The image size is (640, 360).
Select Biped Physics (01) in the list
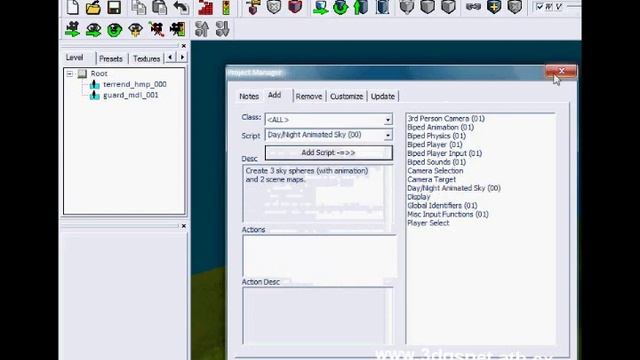[436, 136]
